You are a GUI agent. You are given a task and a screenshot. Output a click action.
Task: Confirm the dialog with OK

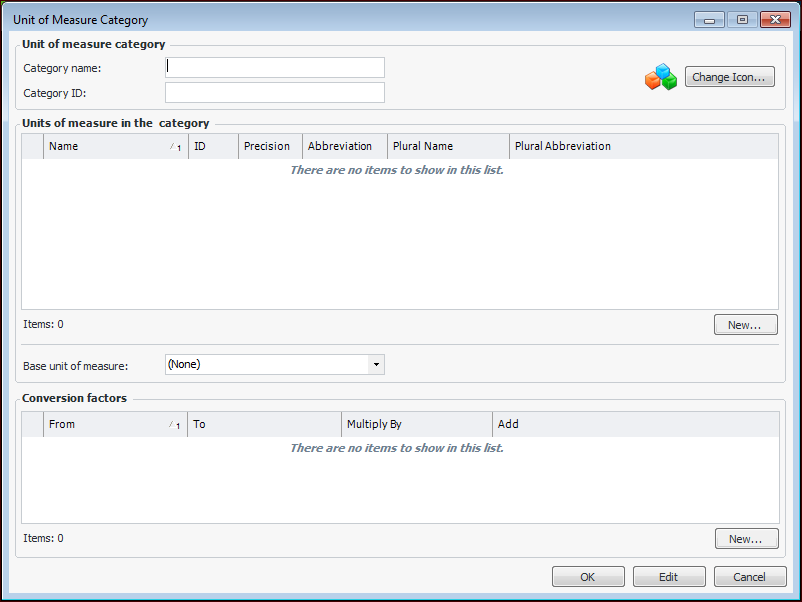point(588,577)
